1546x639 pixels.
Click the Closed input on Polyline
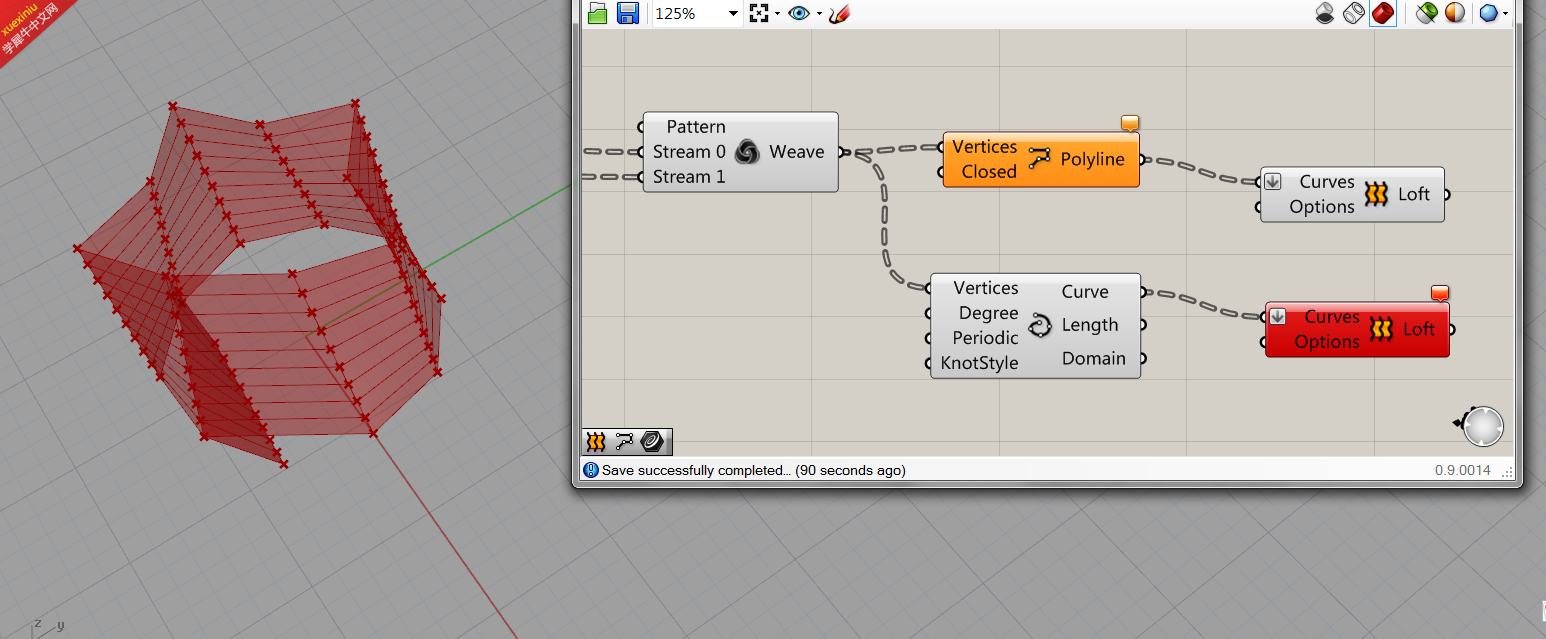pos(989,172)
